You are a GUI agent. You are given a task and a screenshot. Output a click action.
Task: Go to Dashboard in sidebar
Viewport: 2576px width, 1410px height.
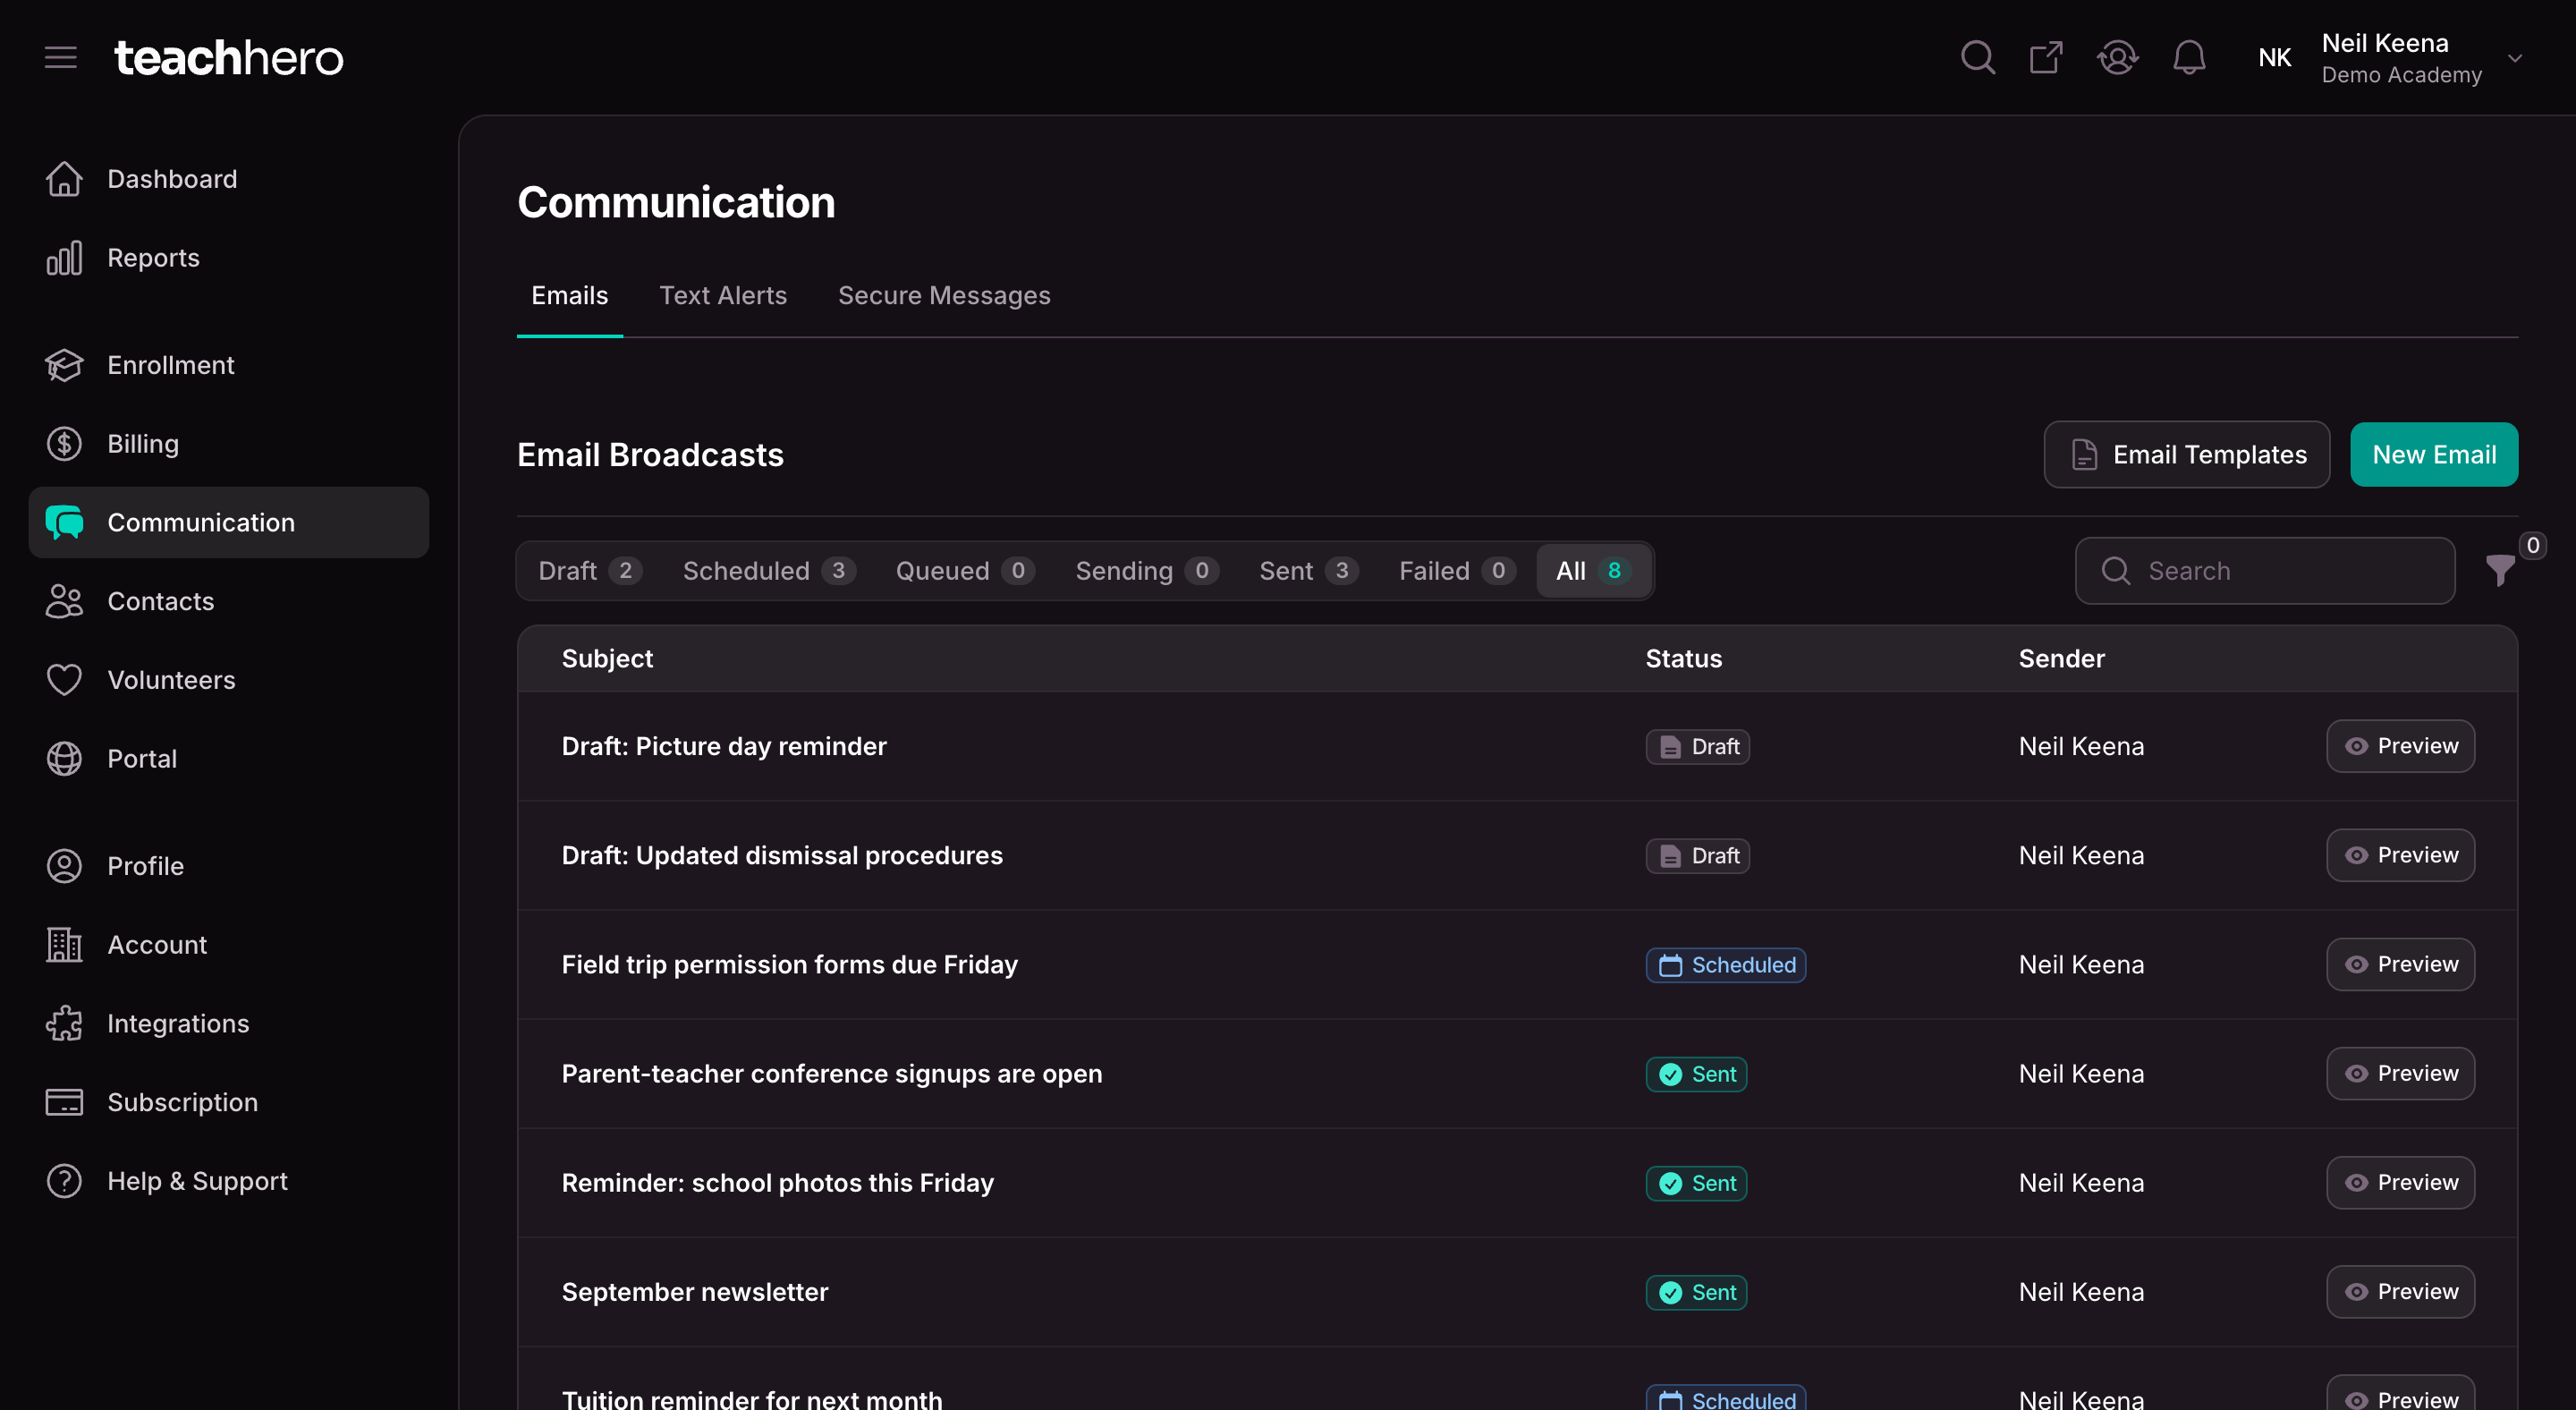229,179
